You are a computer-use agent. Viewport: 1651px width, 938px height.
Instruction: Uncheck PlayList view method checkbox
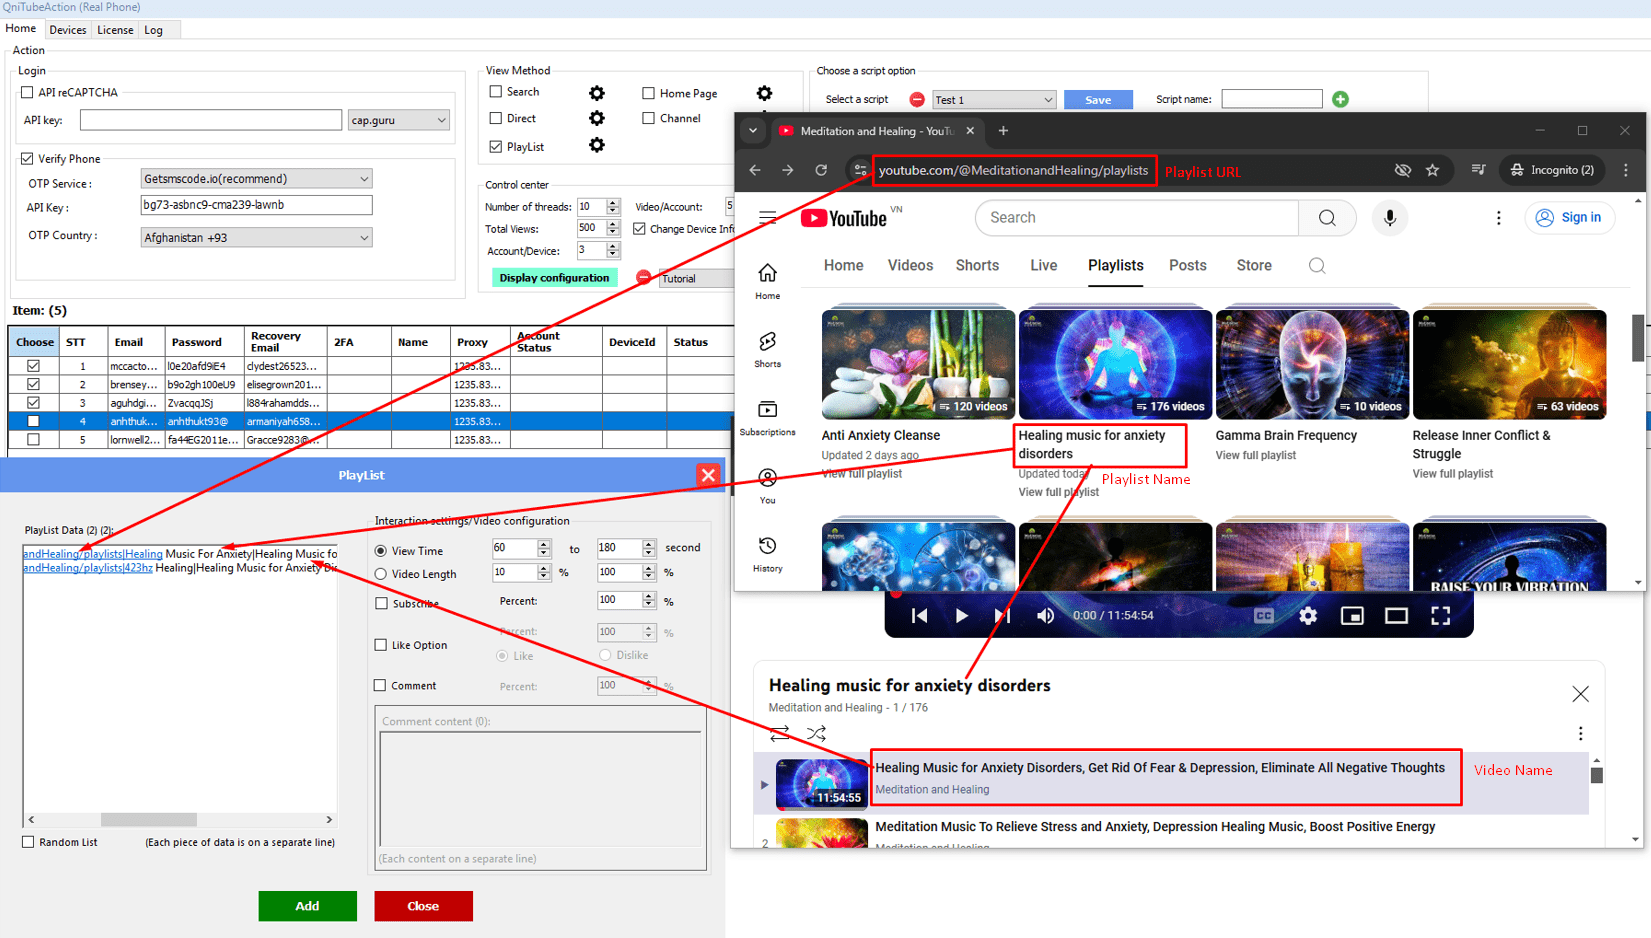click(496, 146)
